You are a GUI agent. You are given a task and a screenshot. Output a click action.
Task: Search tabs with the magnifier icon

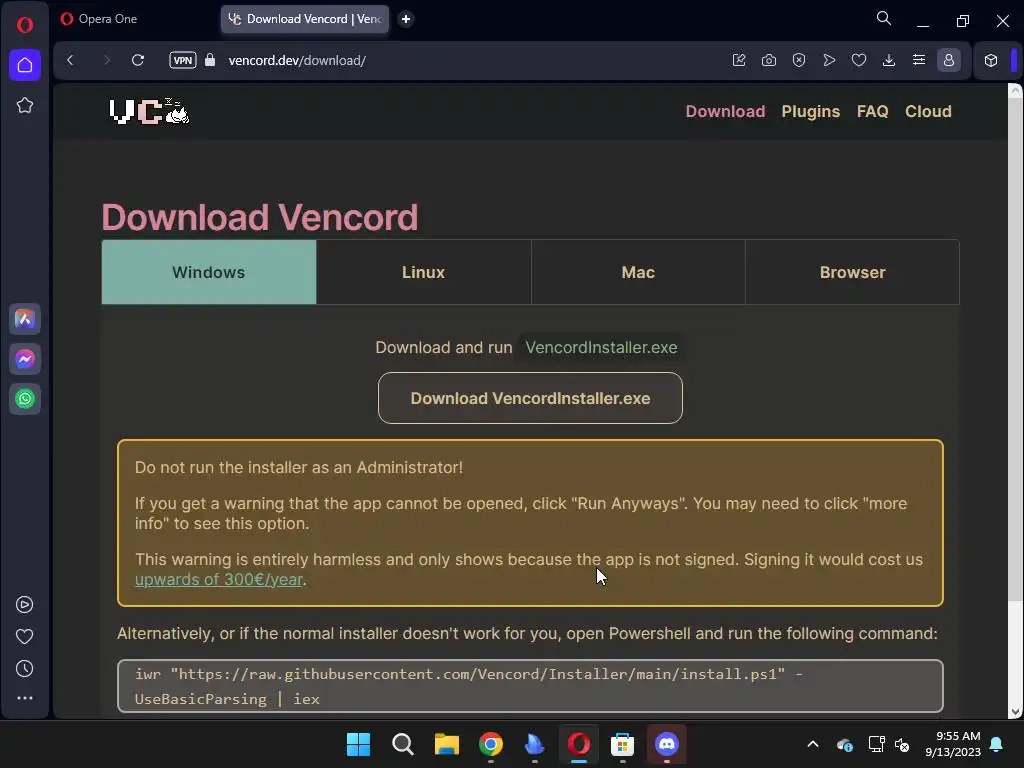[x=884, y=18]
